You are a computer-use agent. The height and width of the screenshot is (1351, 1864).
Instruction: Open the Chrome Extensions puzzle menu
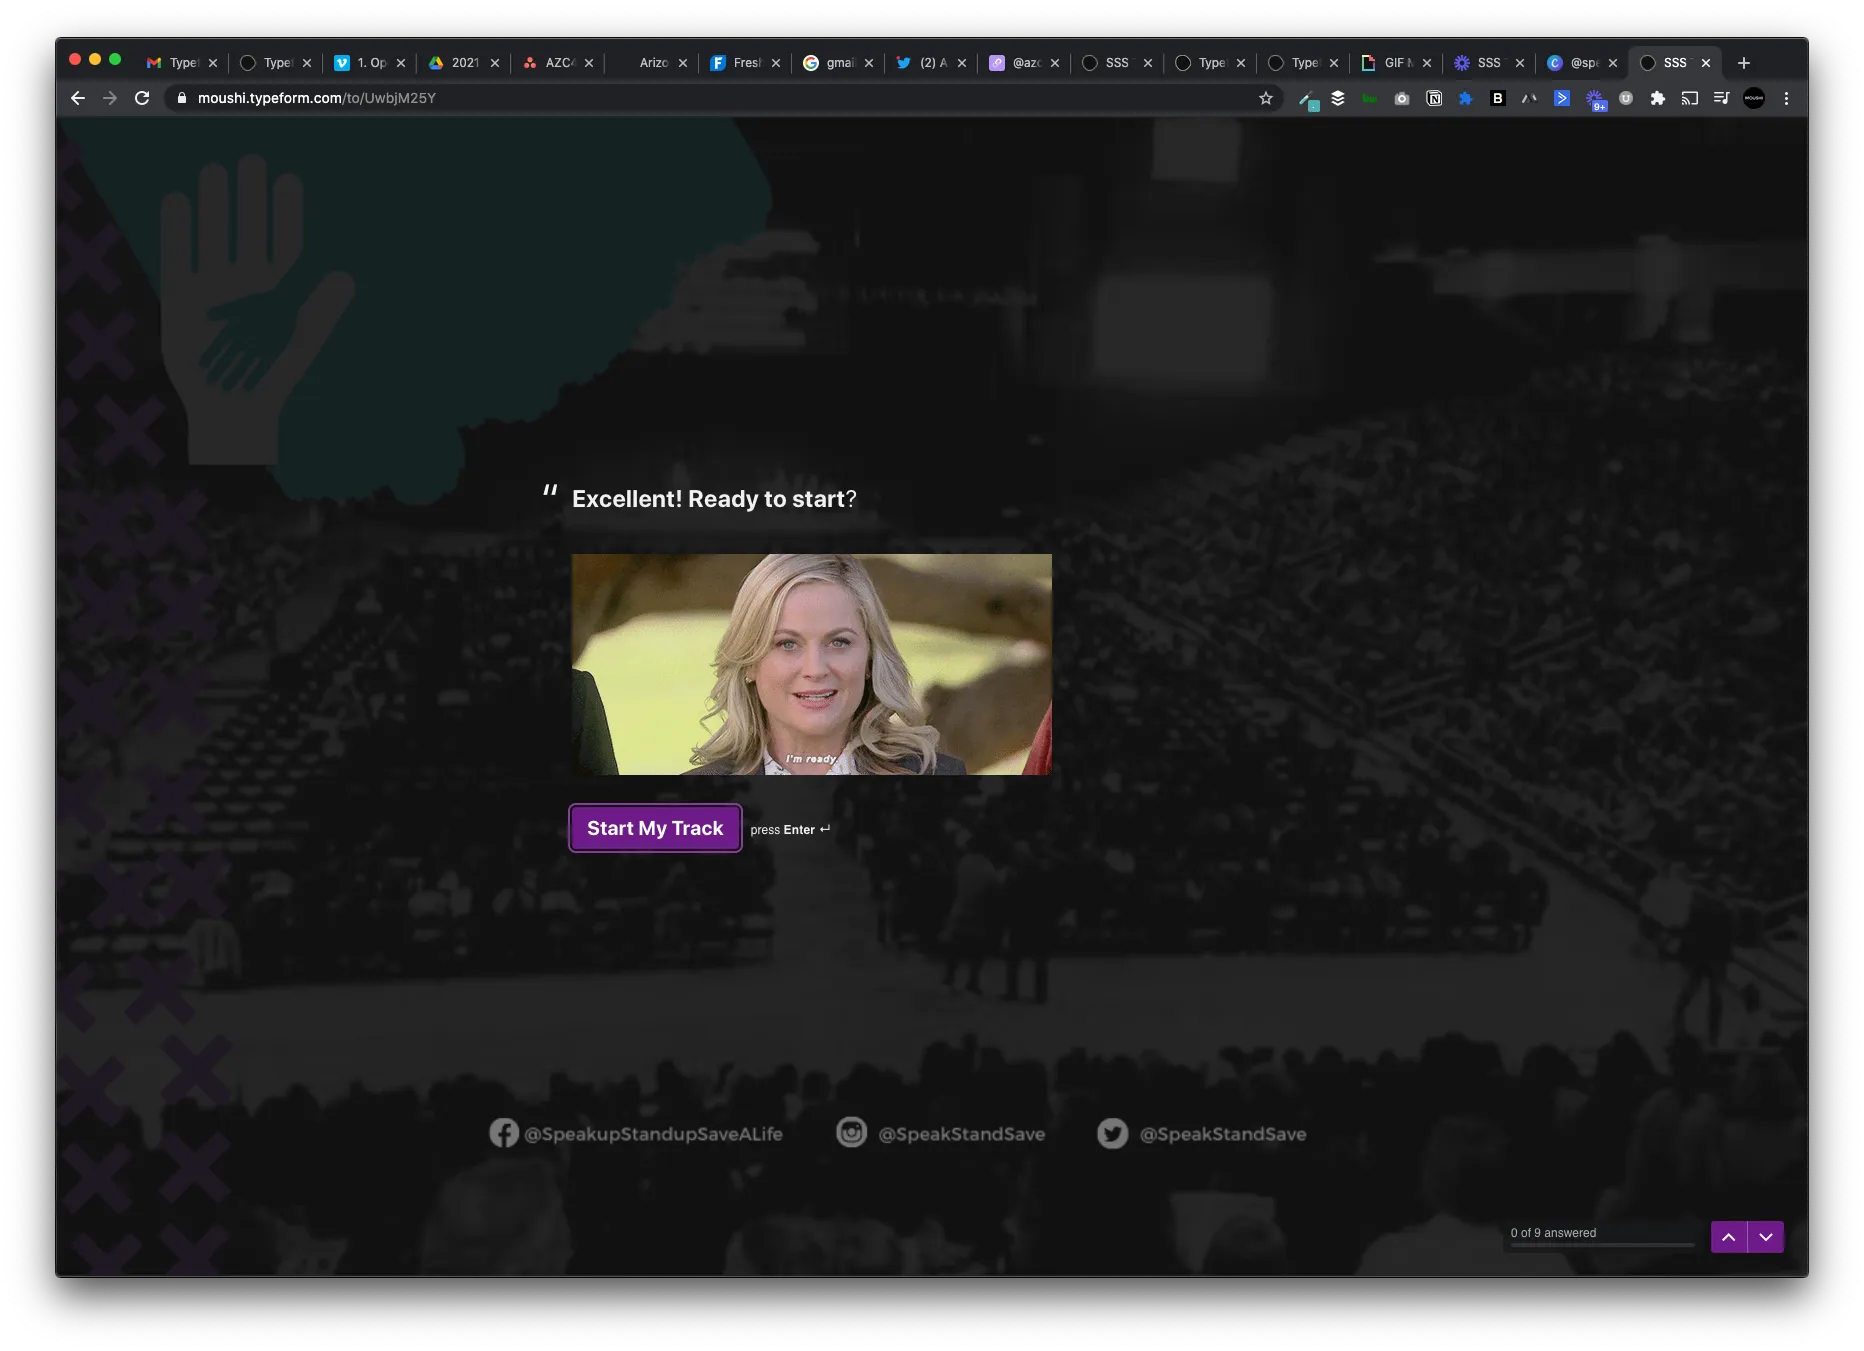(x=1658, y=98)
